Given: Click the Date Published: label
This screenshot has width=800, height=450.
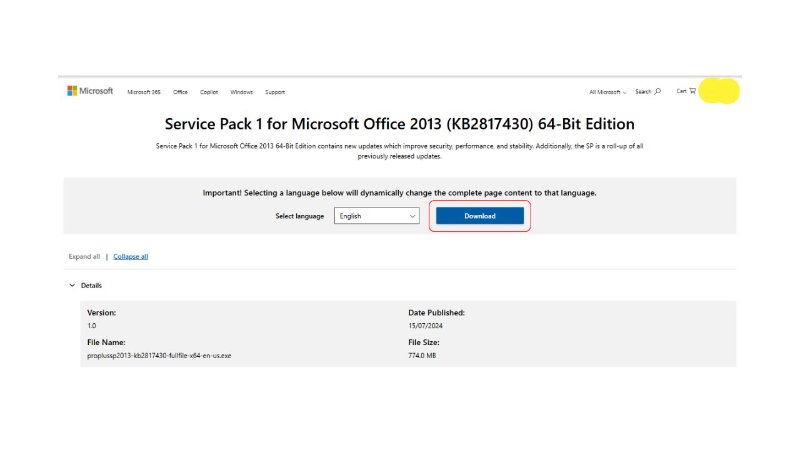Looking at the screenshot, I should (436, 313).
